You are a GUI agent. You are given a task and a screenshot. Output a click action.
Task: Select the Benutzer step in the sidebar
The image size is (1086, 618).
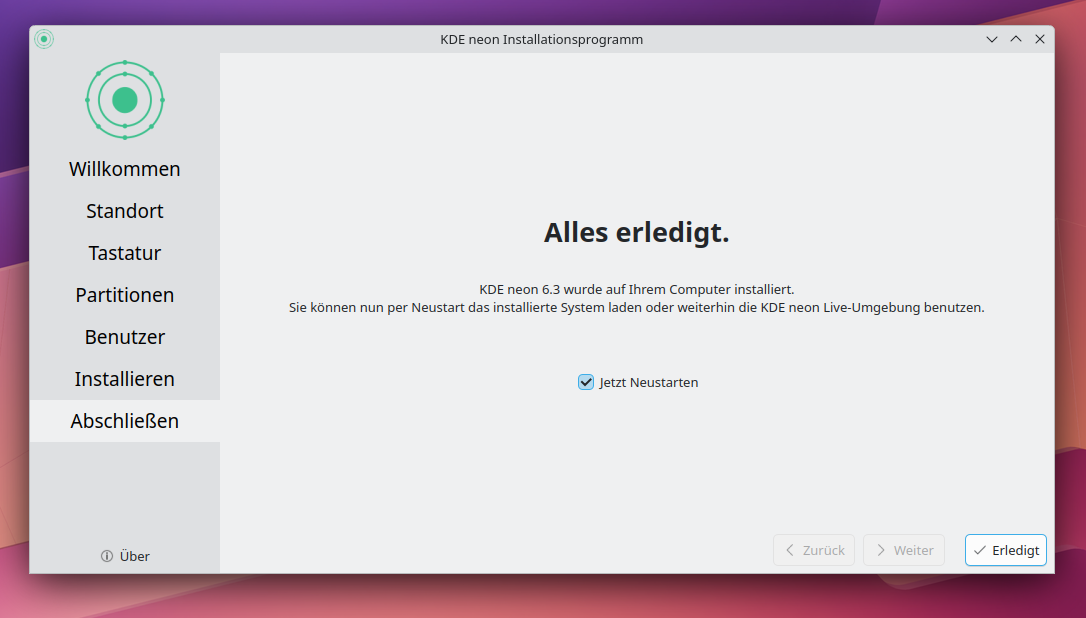click(125, 337)
